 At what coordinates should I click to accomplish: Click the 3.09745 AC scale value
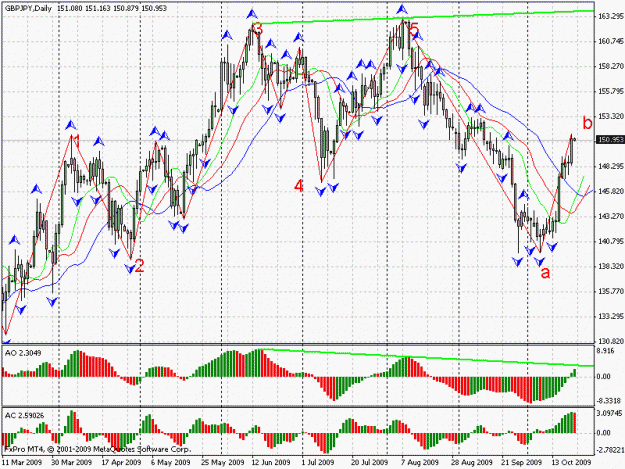pos(609,414)
